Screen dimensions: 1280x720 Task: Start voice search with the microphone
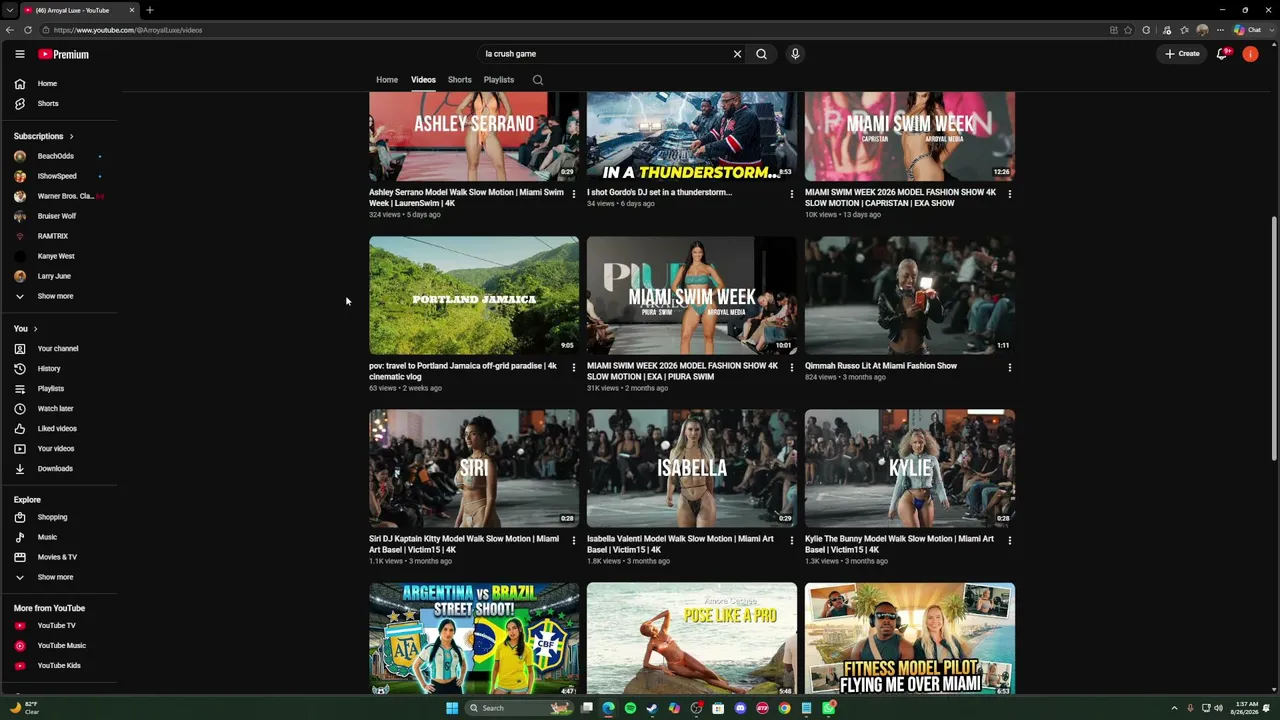click(x=795, y=54)
